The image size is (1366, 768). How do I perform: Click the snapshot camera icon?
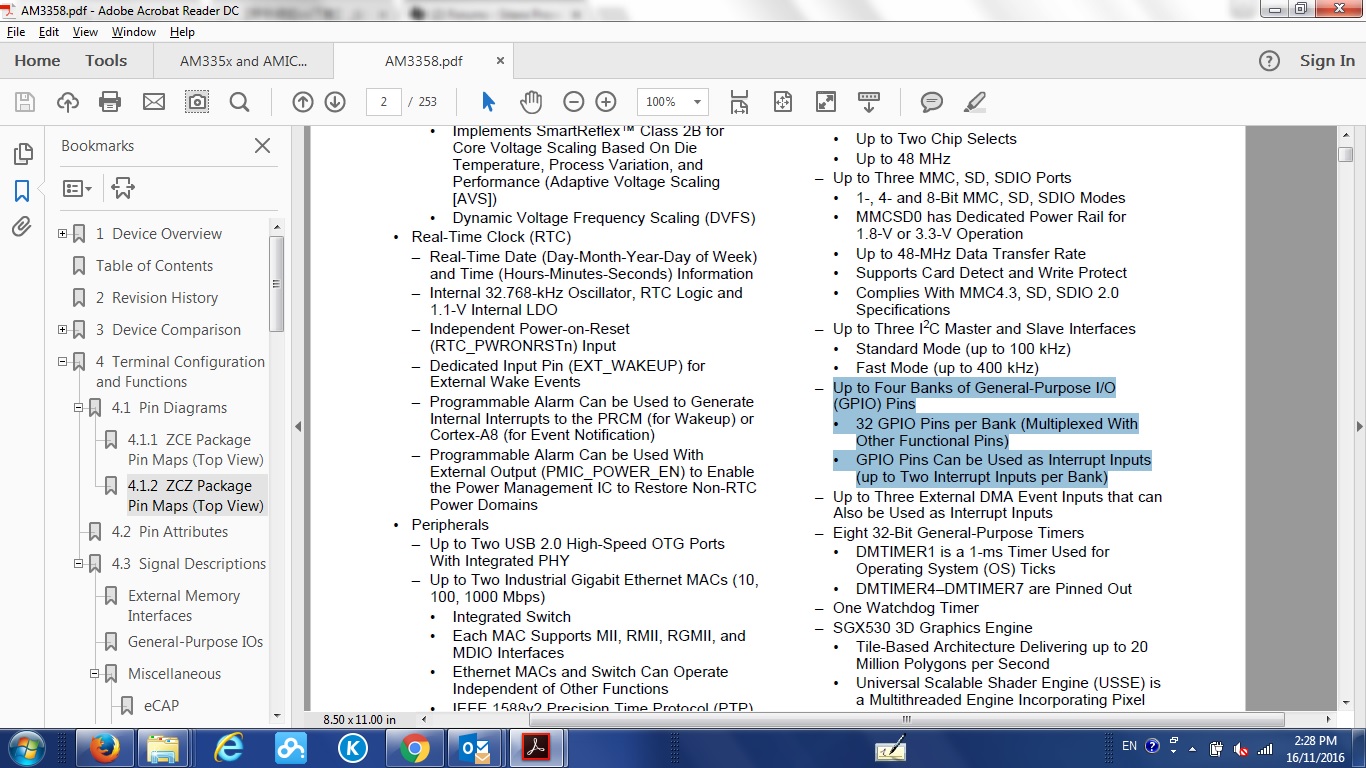(197, 102)
